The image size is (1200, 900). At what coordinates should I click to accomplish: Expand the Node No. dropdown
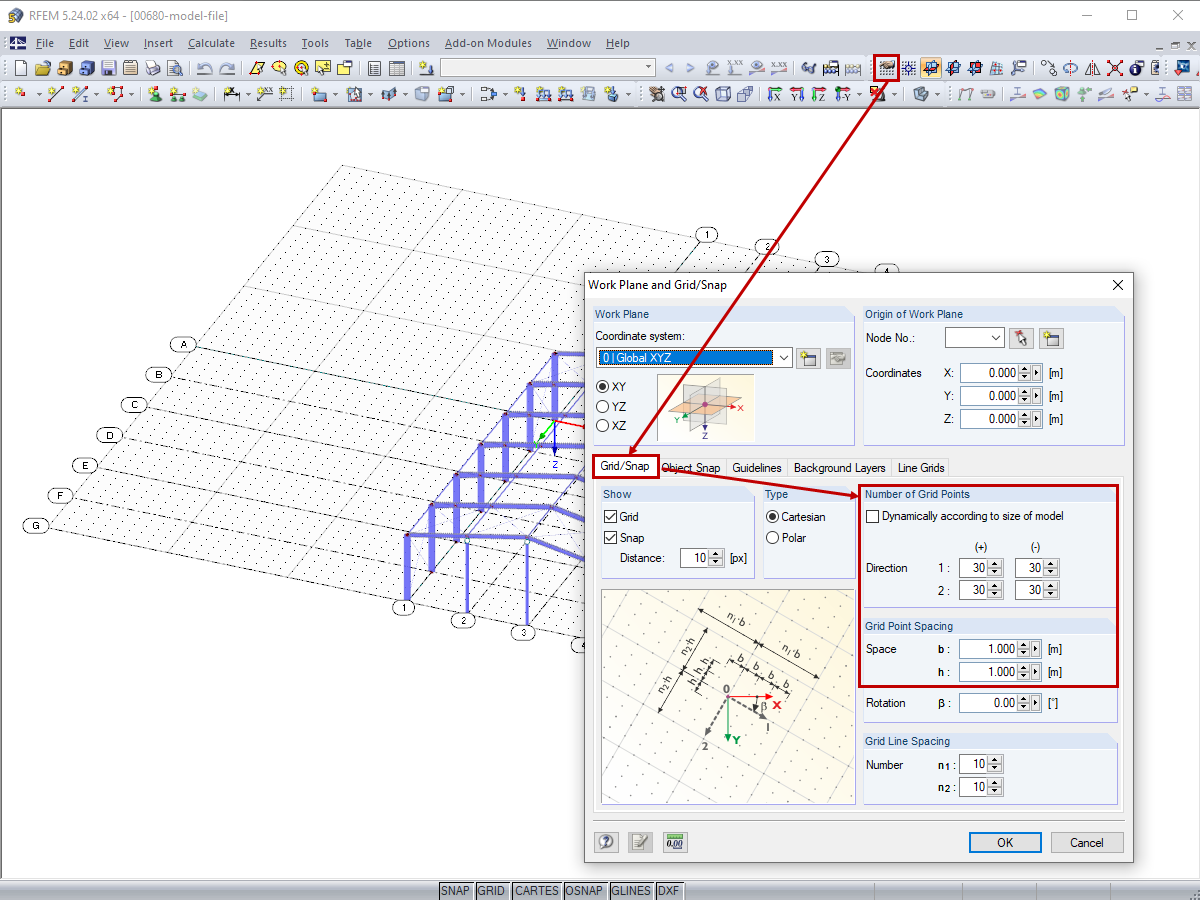pos(997,338)
